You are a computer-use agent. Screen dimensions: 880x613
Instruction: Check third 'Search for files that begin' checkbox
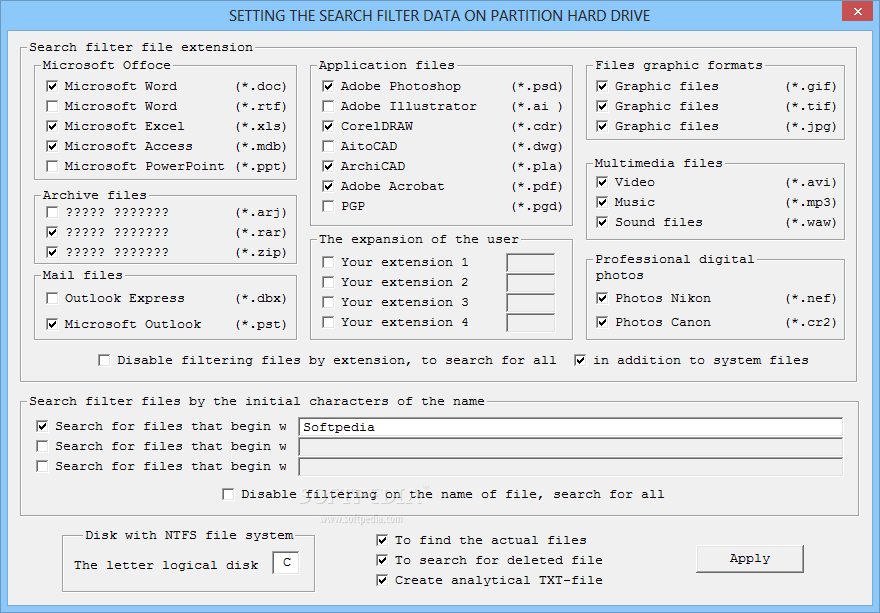tap(42, 466)
